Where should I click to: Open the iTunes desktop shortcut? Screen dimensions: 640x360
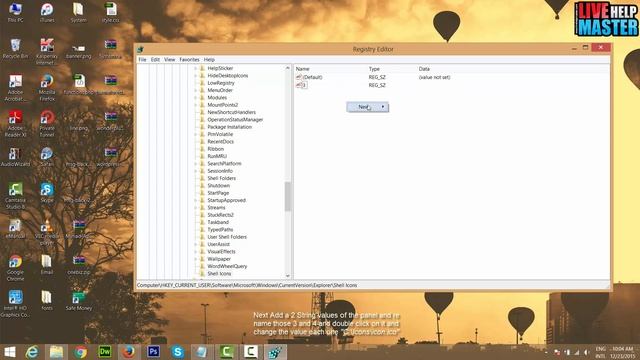tap(47, 12)
